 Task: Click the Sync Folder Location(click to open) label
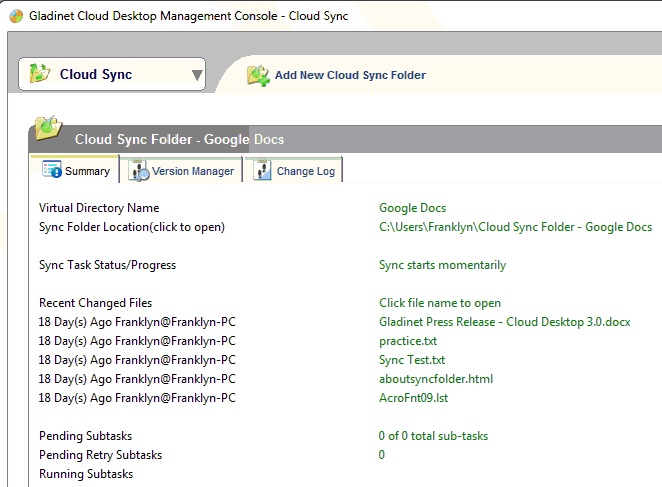point(132,227)
